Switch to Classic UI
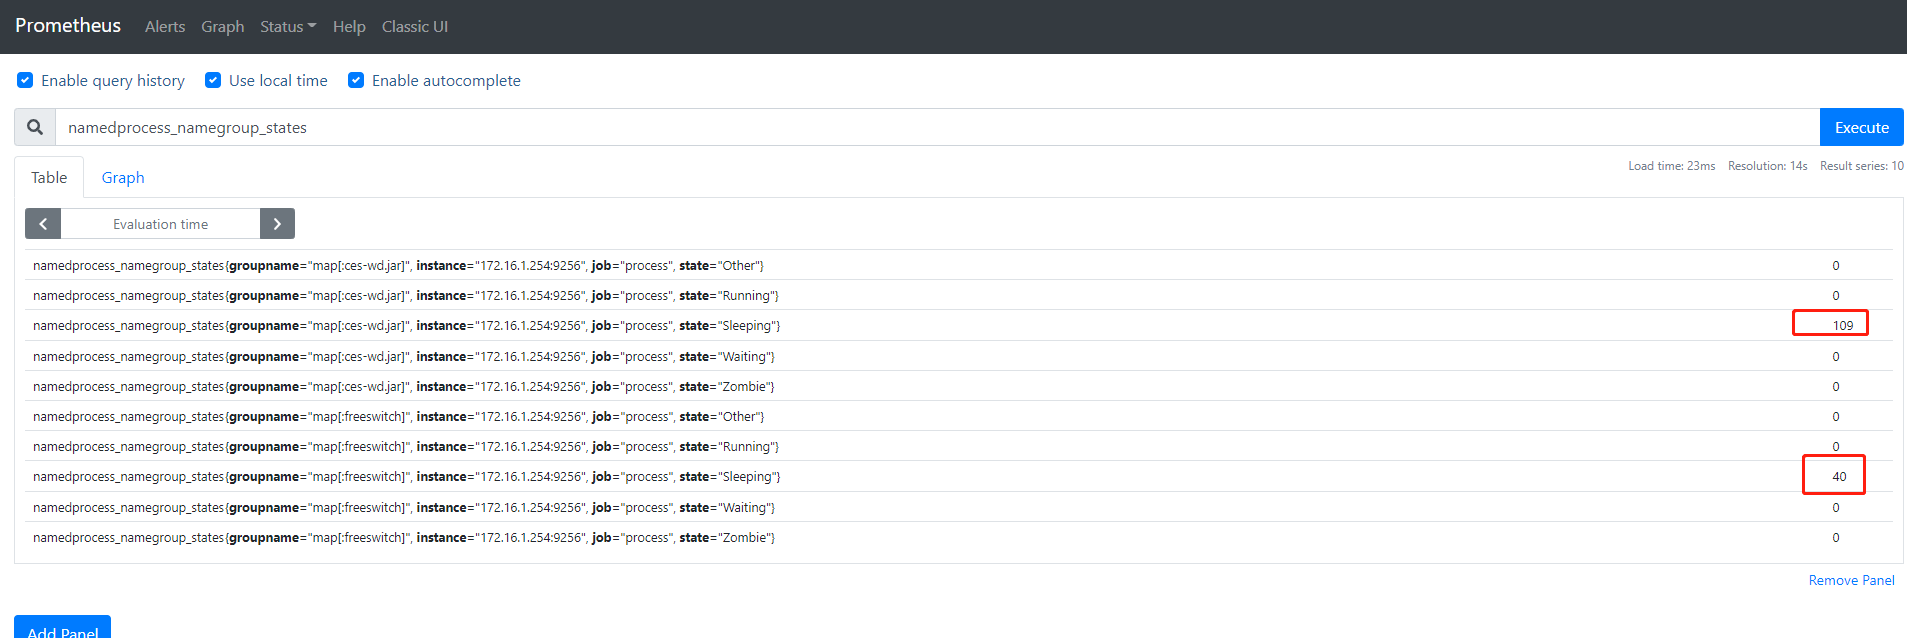Viewport: 1907px width, 638px height. [414, 26]
